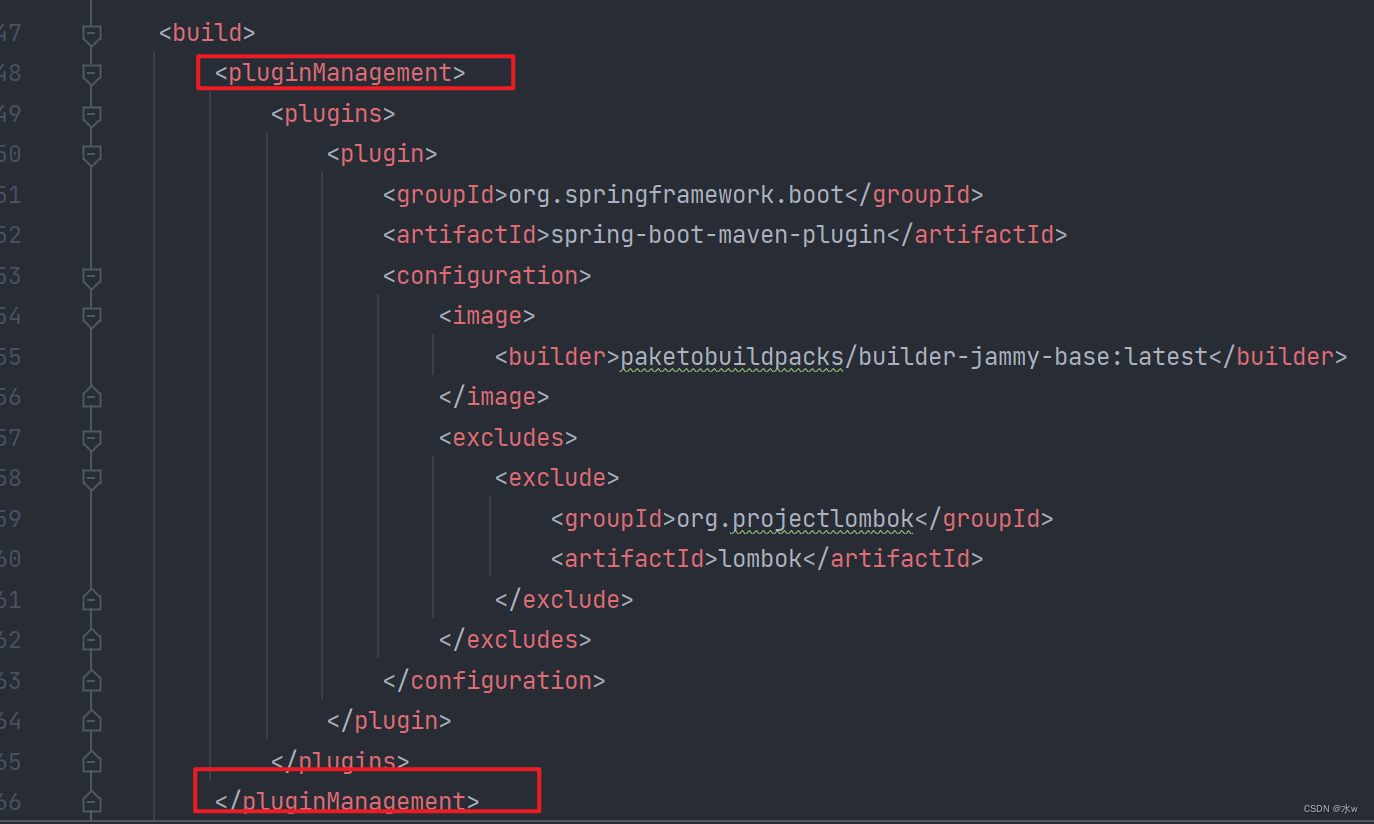Image resolution: width=1374 pixels, height=824 pixels.
Task: Collapse the fold marker beside opening <image>
Action: (91, 317)
